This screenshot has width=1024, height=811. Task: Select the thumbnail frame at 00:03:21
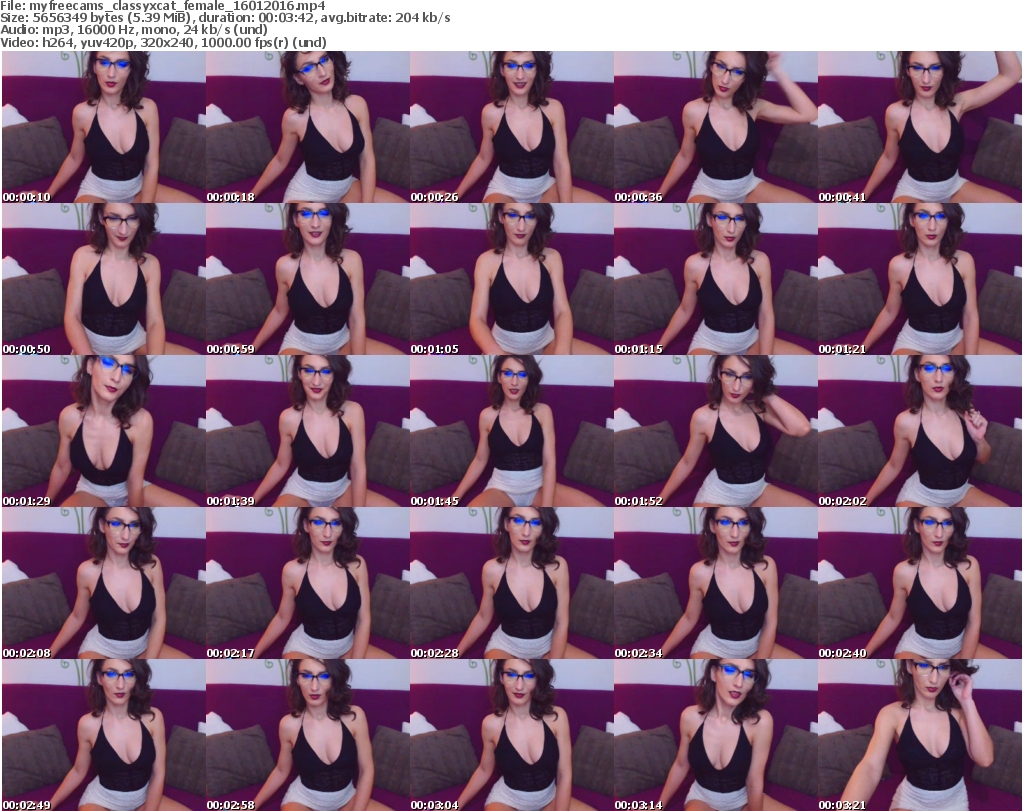[920, 735]
